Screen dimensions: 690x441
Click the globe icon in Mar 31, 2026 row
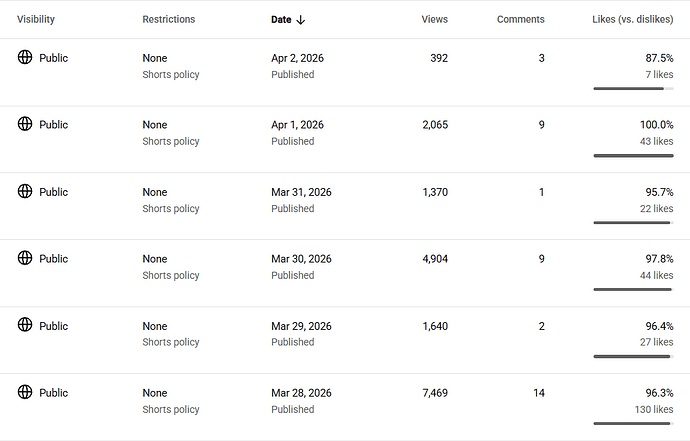tap(25, 191)
